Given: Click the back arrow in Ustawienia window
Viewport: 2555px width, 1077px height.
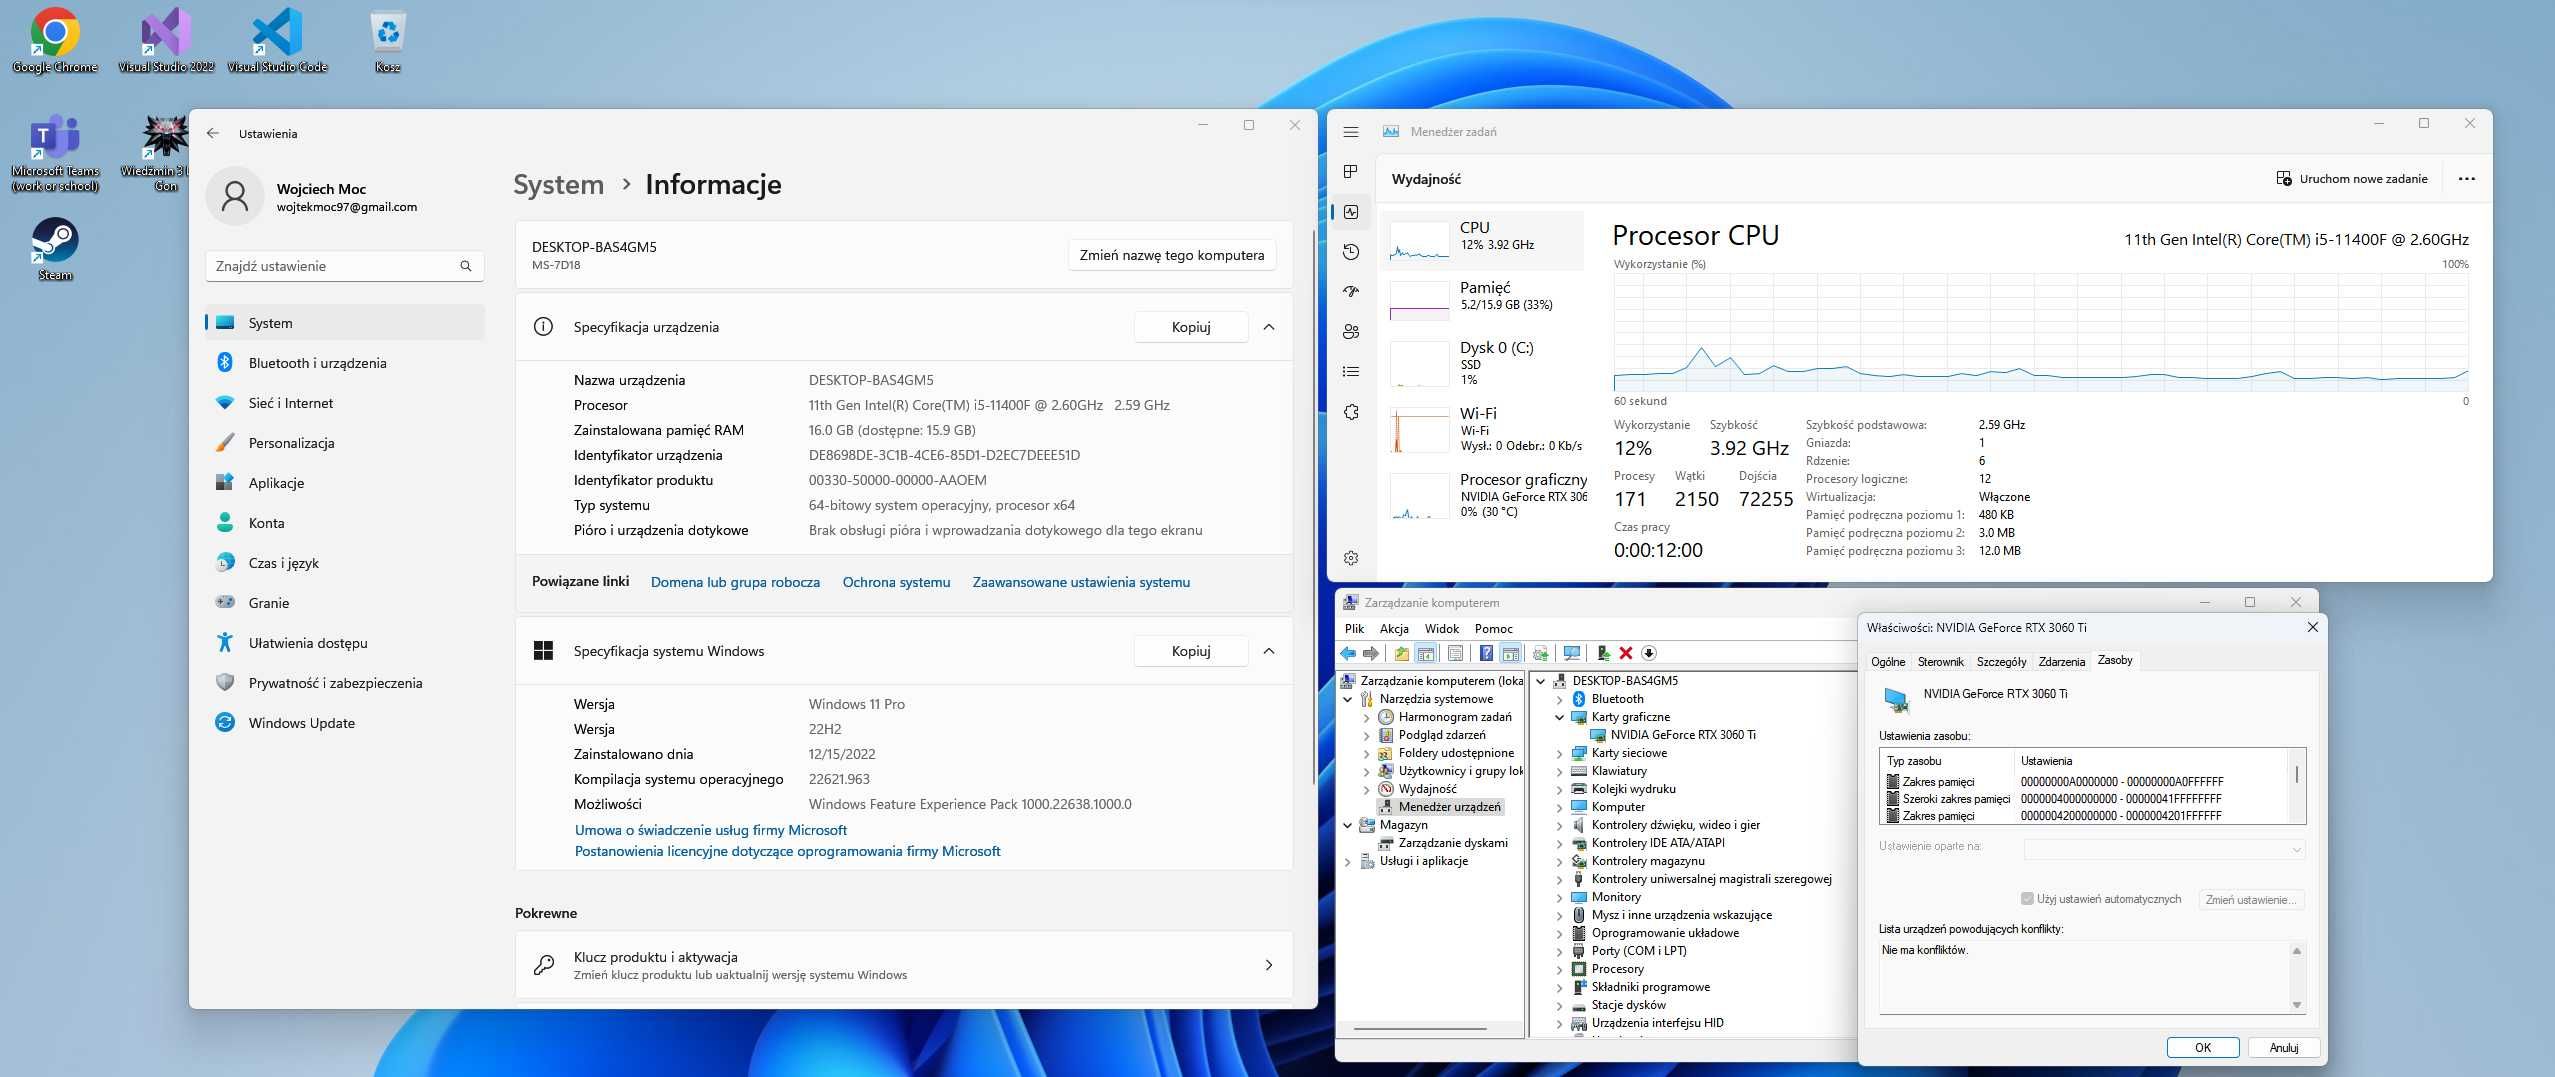Looking at the screenshot, I should coord(213,133).
